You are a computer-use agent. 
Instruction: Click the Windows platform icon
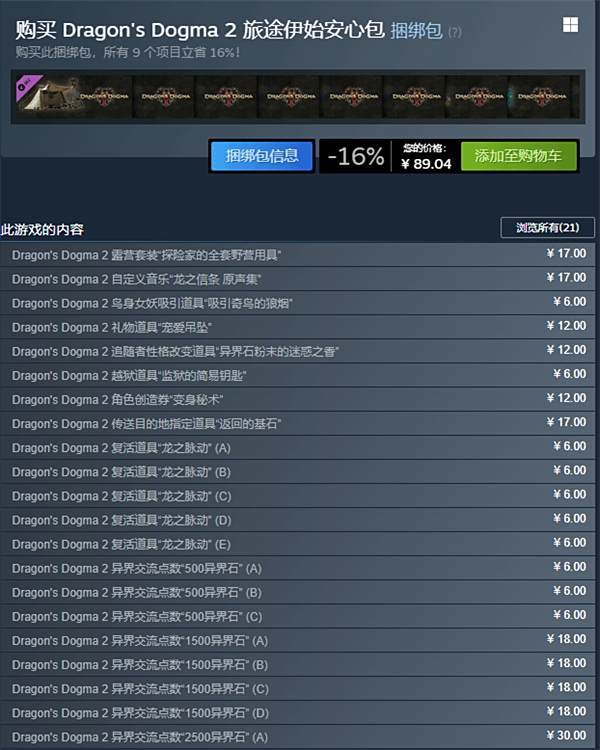click(x=570, y=25)
